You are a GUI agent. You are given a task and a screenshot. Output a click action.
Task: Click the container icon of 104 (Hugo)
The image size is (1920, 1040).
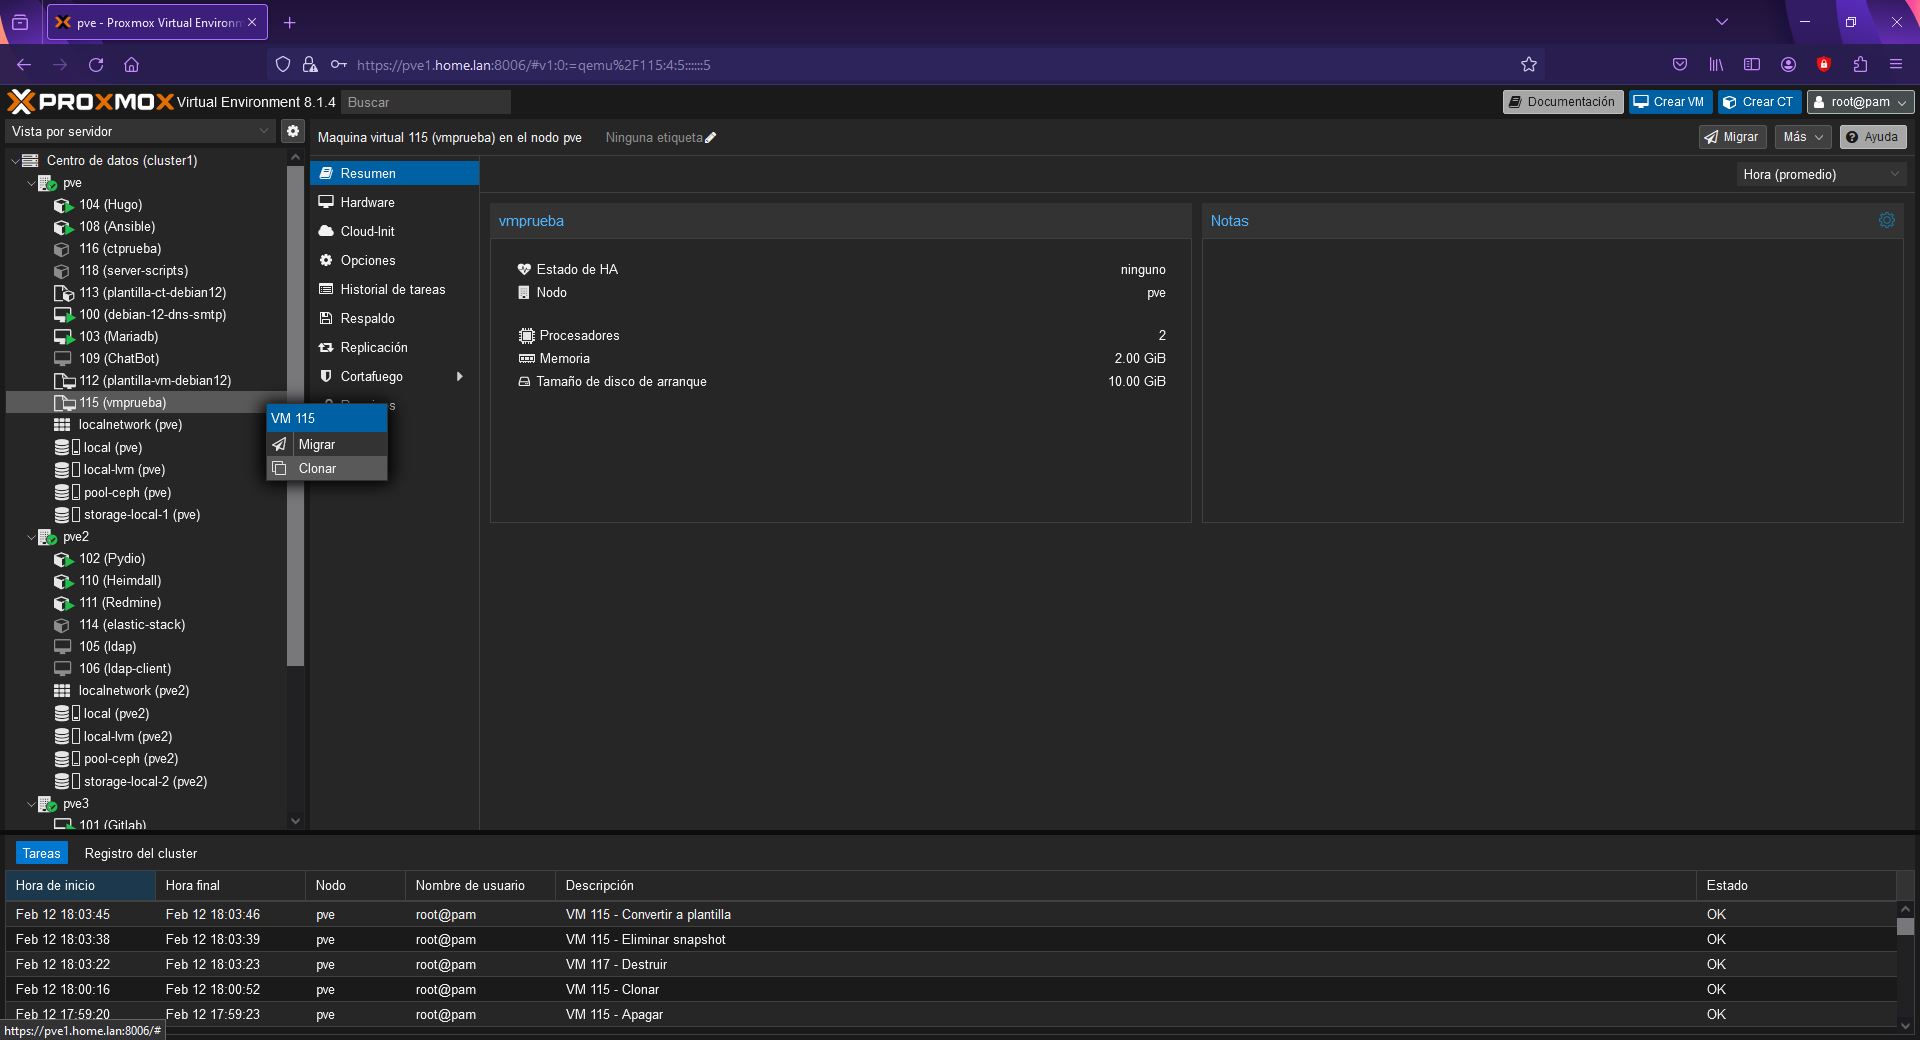click(x=63, y=205)
